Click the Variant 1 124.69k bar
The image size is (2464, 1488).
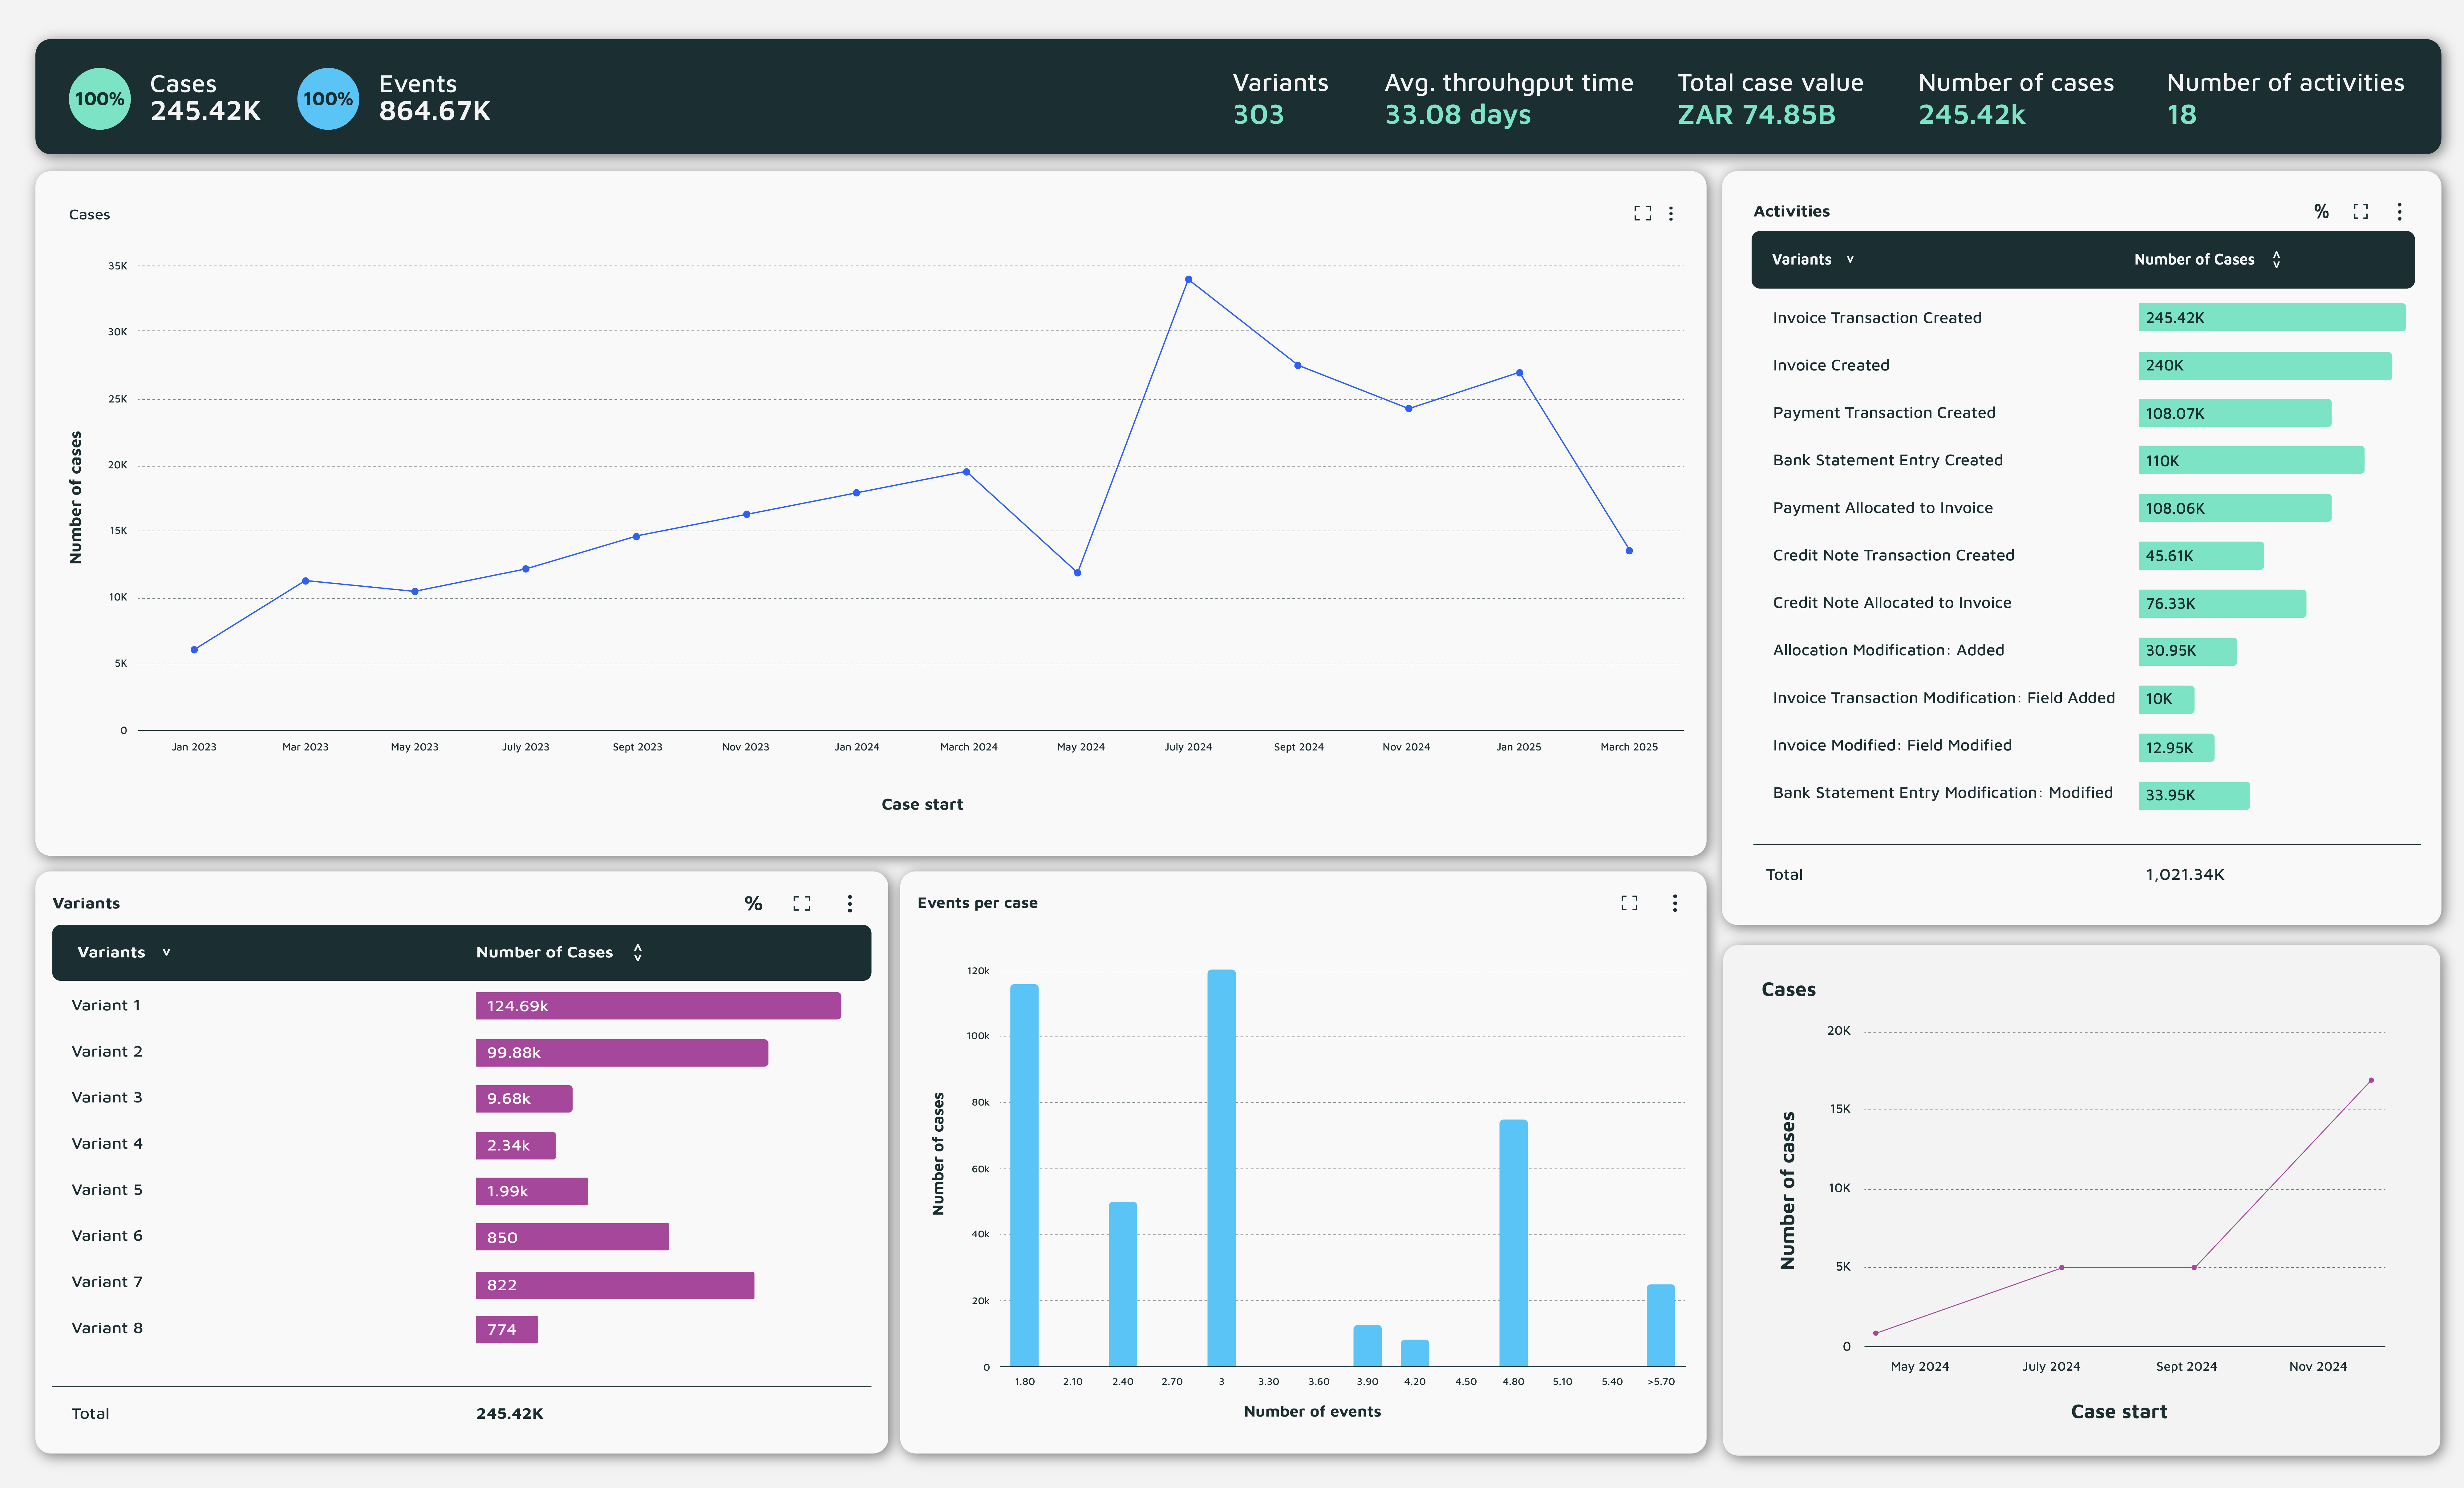(x=658, y=1006)
